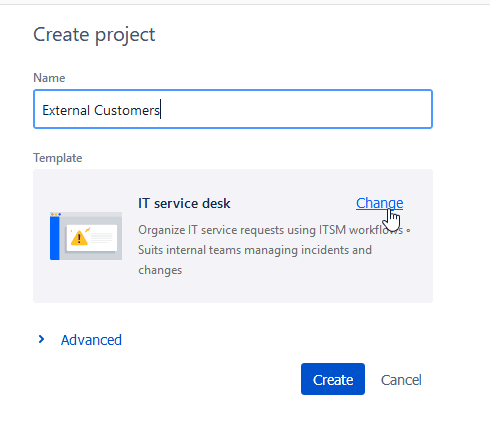
Task: Click the Create project dialog title
Action: [x=94, y=35]
